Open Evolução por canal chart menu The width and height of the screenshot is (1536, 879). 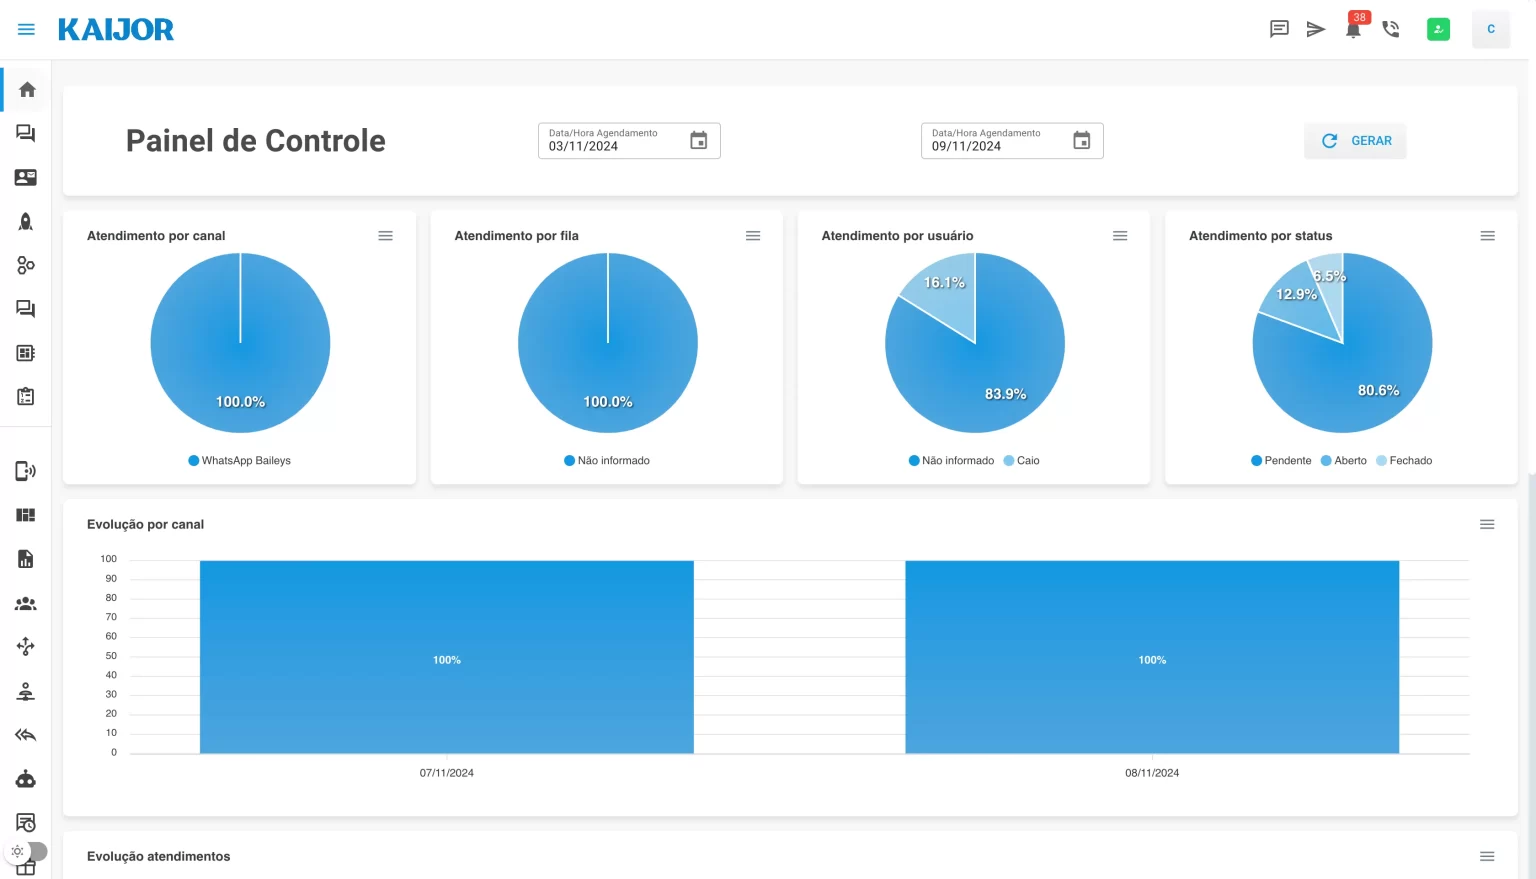point(1487,524)
